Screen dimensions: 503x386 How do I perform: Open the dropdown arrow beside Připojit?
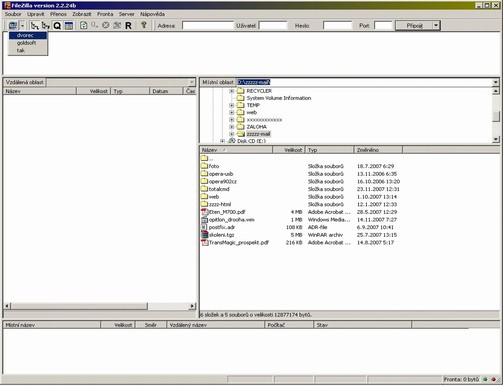436,26
